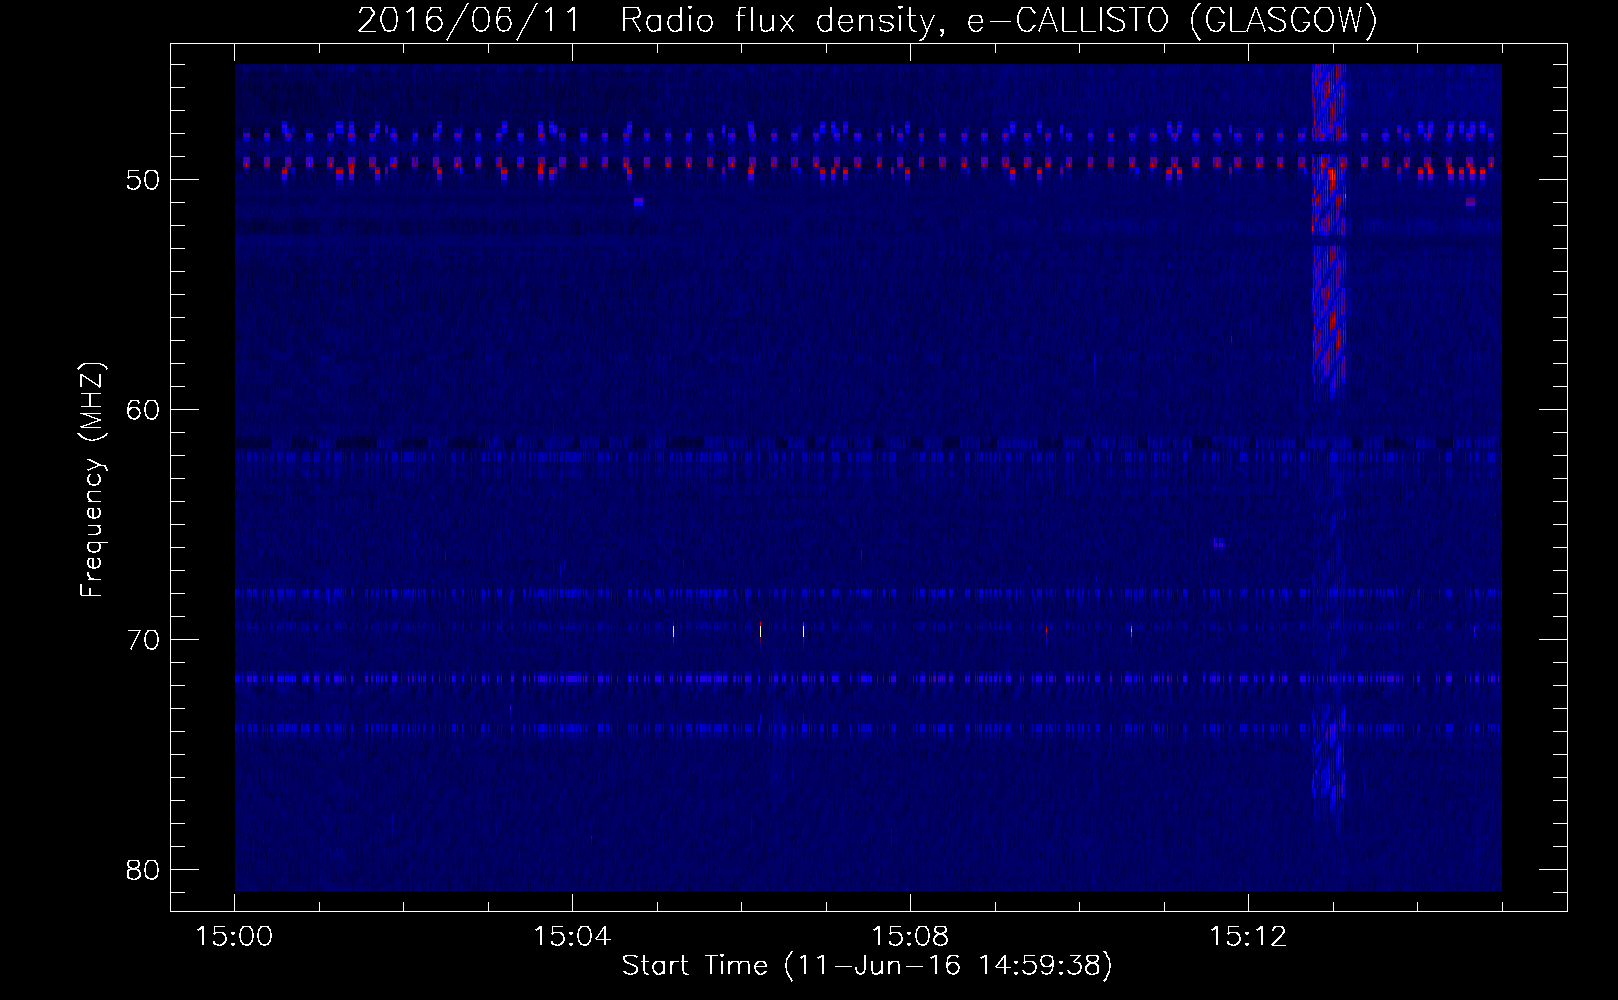Click the plot title text "2016/06/11 Radio flux density, e-CALLISTO (GLASGOW)"
Image resolution: width=1618 pixels, height=1000 pixels.
coord(867,21)
